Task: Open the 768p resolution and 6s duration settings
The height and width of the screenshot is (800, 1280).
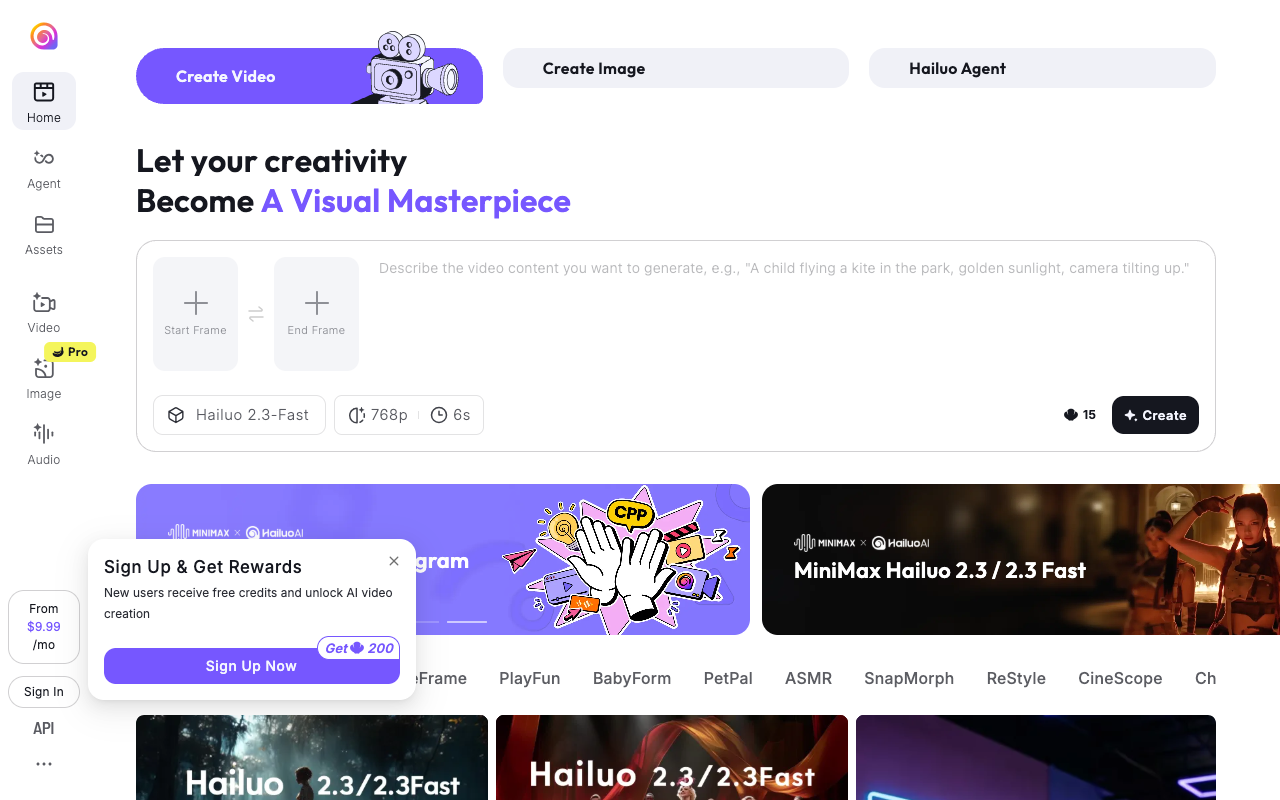Action: point(409,415)
